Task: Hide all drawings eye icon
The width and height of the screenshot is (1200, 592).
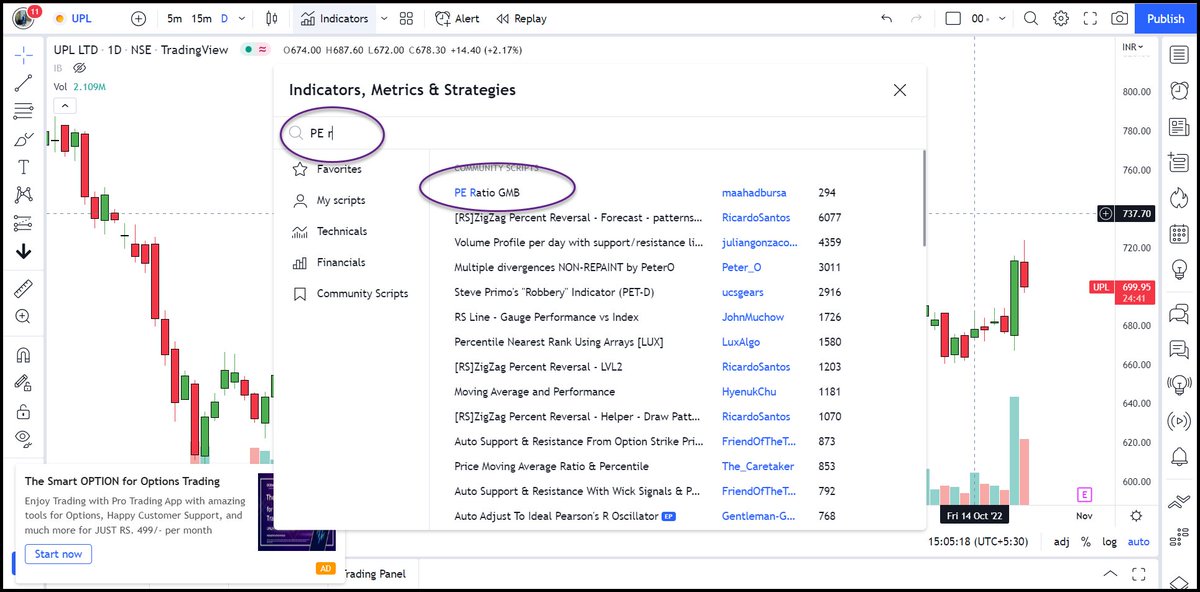Action: click(x=23, y=438)
